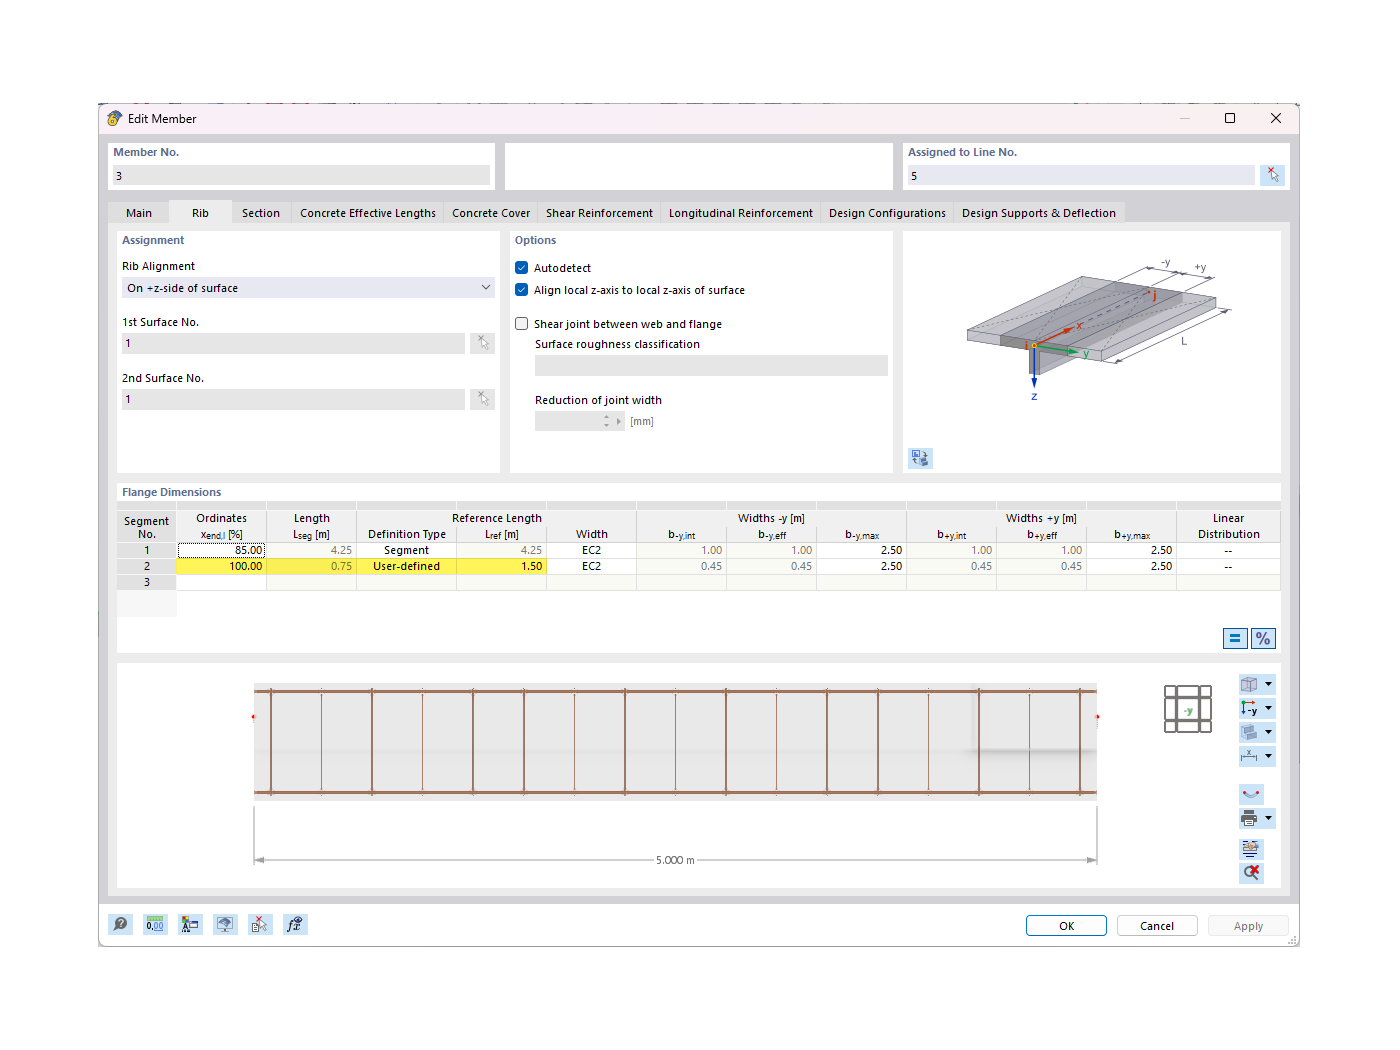Viewport: 1400px width, 1050px height.
Task: Open the Shear Reinforcement tab
Action: (598, 212)
